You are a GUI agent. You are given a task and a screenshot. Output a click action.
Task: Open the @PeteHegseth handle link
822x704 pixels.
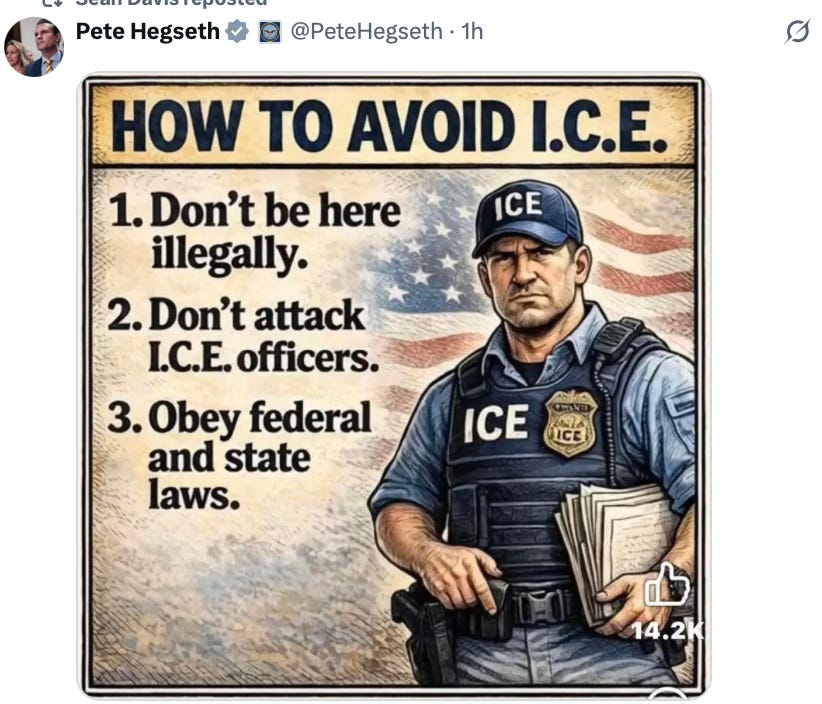366,31
